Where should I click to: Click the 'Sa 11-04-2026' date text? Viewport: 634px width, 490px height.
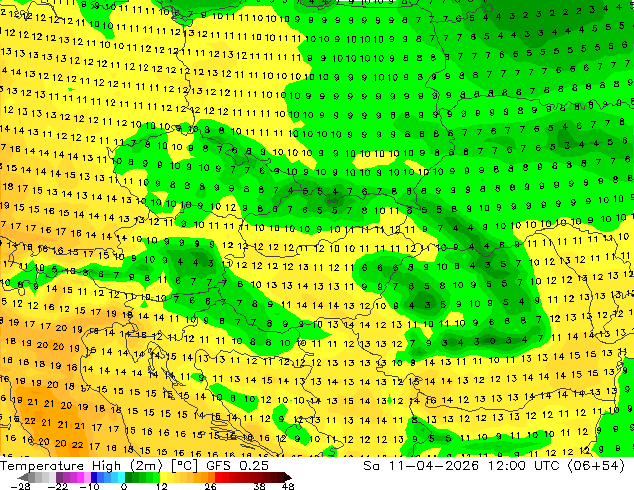(x=421, y=466)
